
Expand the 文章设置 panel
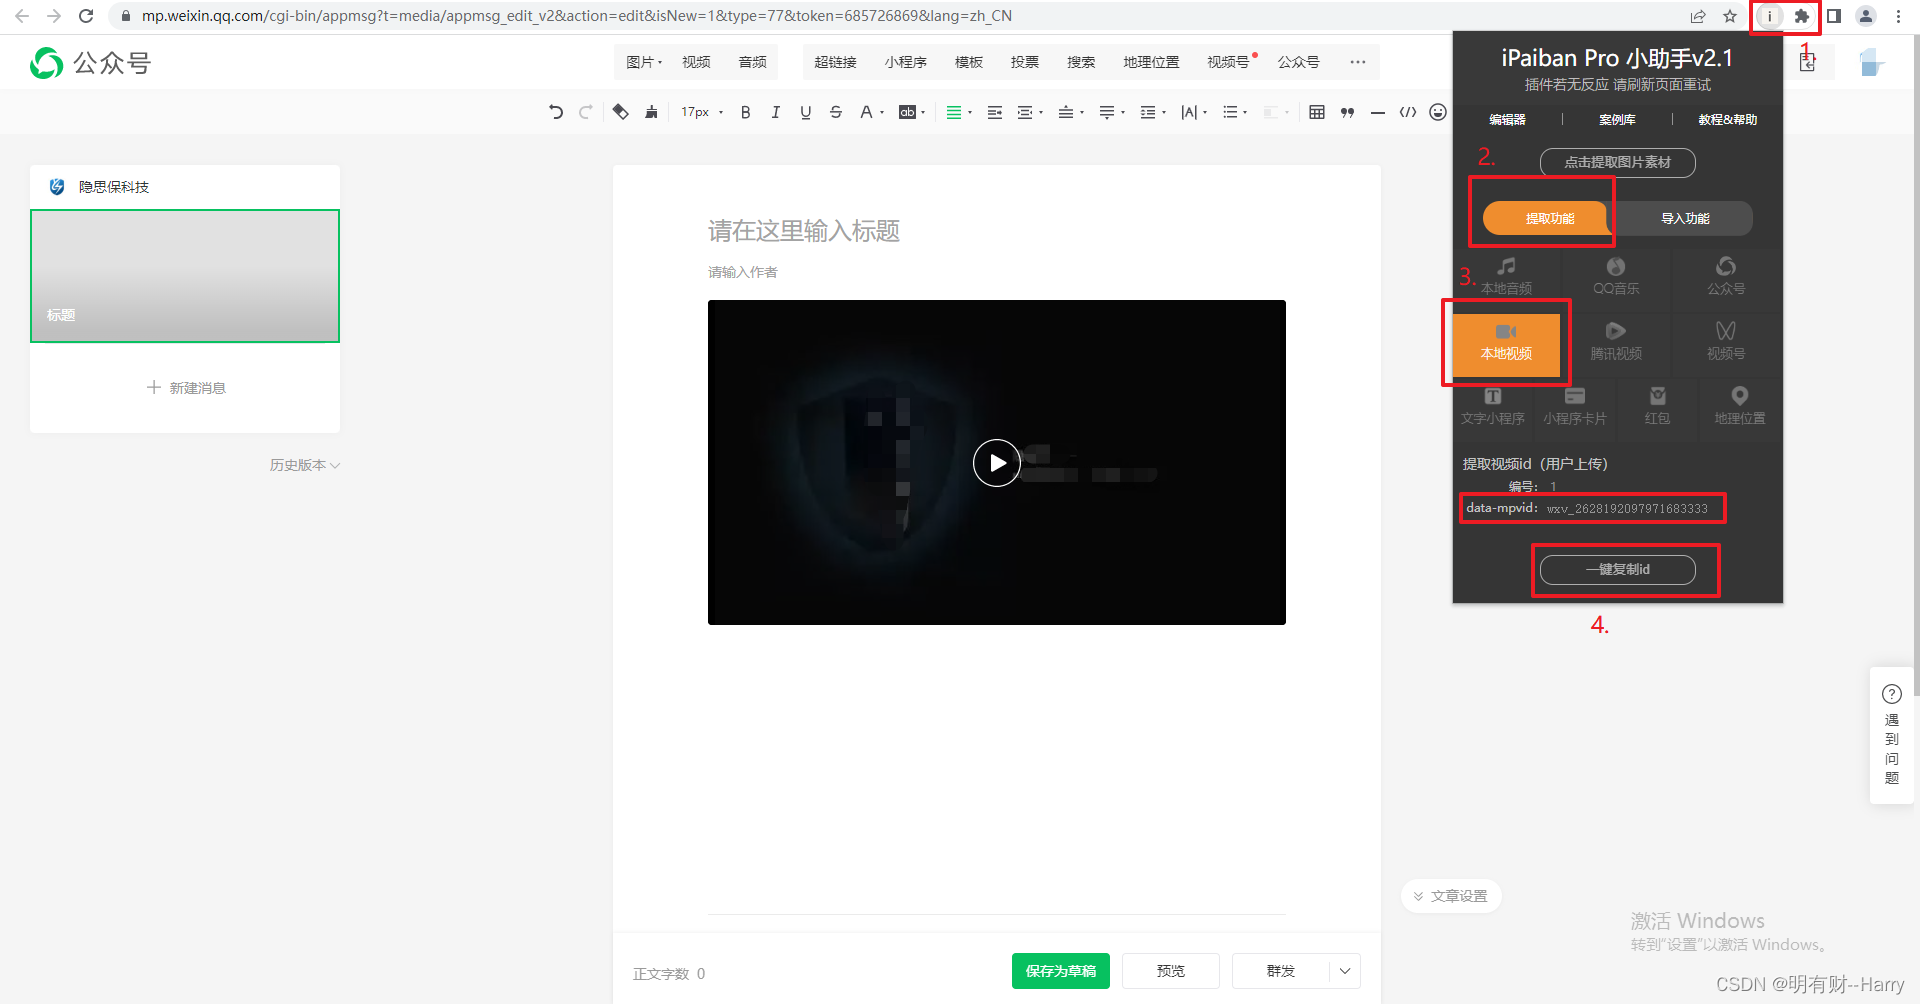coord(1451,896)
